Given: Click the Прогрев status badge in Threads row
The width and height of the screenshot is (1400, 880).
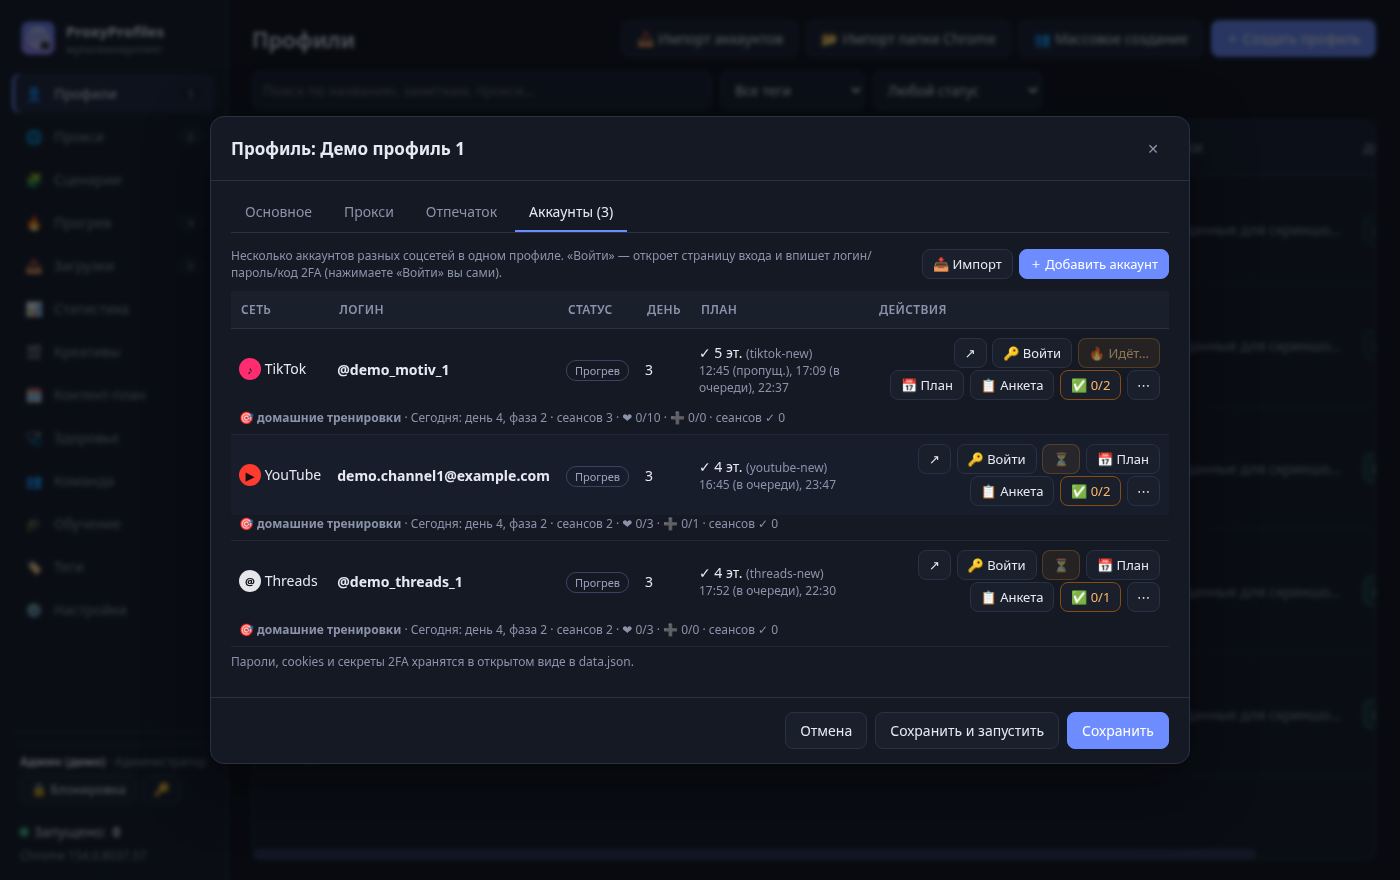Looking at the screenshot, I should [597, 582].
